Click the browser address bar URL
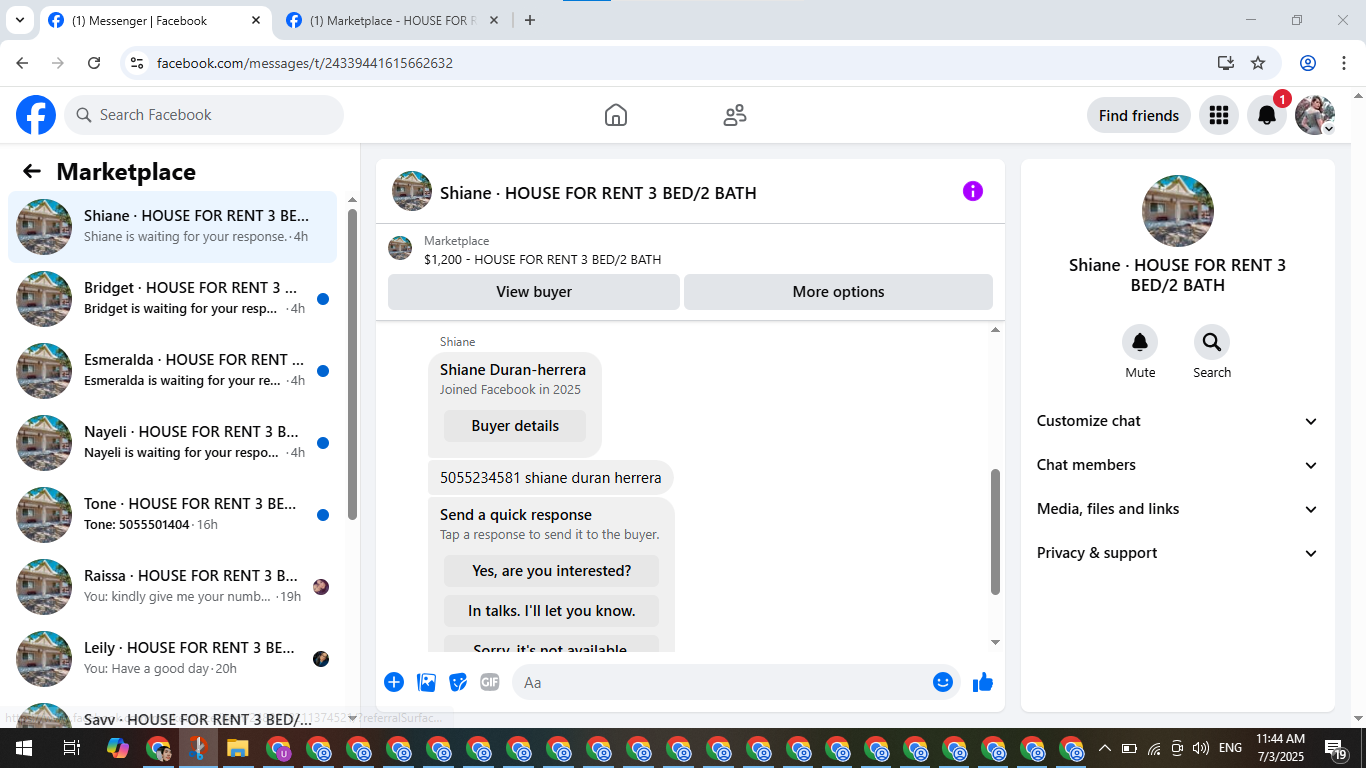 (305, 63)
